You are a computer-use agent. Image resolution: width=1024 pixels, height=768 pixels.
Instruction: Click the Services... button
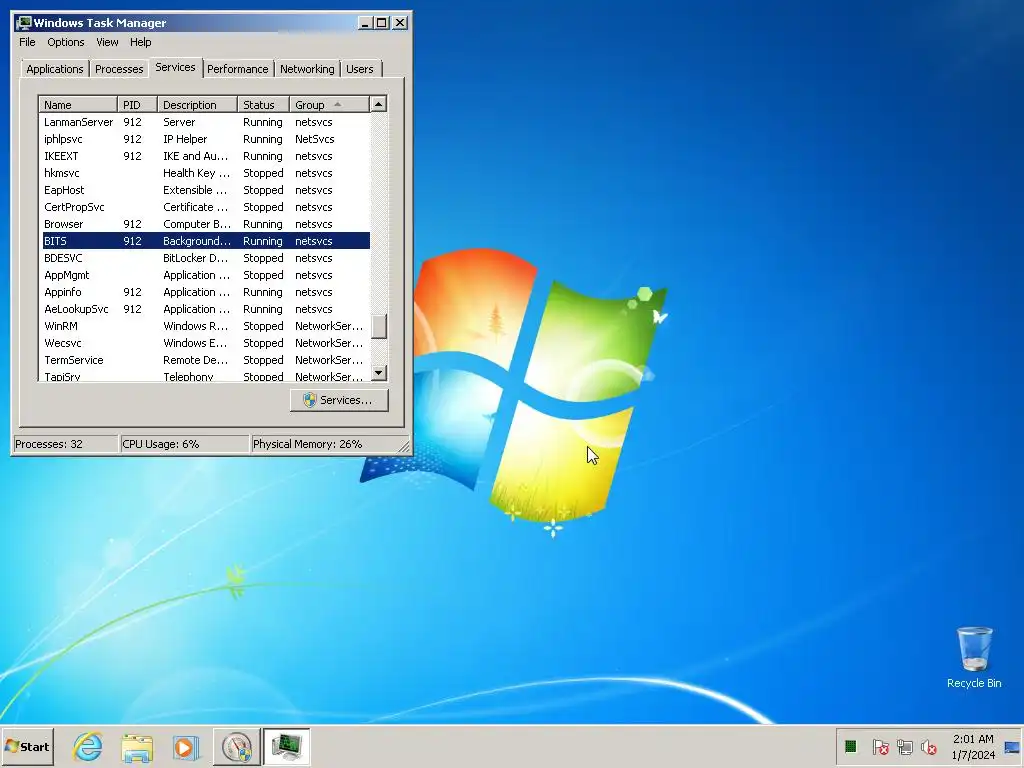click(x=339, y=400)
